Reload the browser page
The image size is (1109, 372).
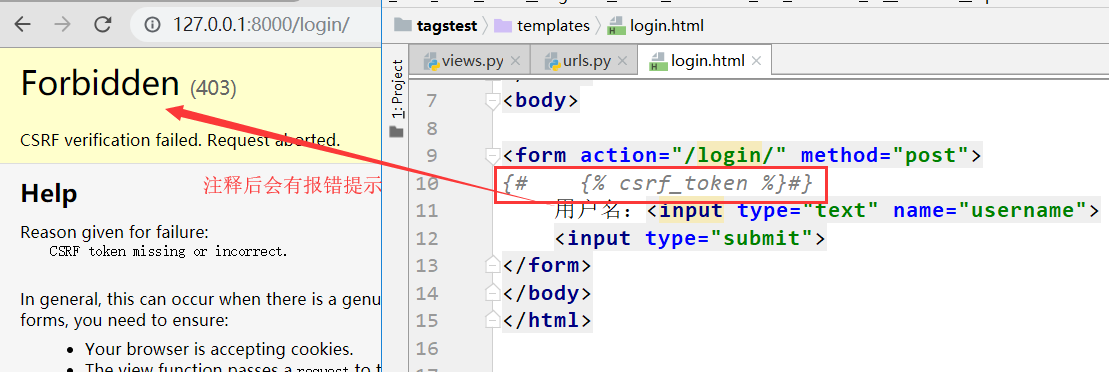pyautogui.click(x=103, y=25)
